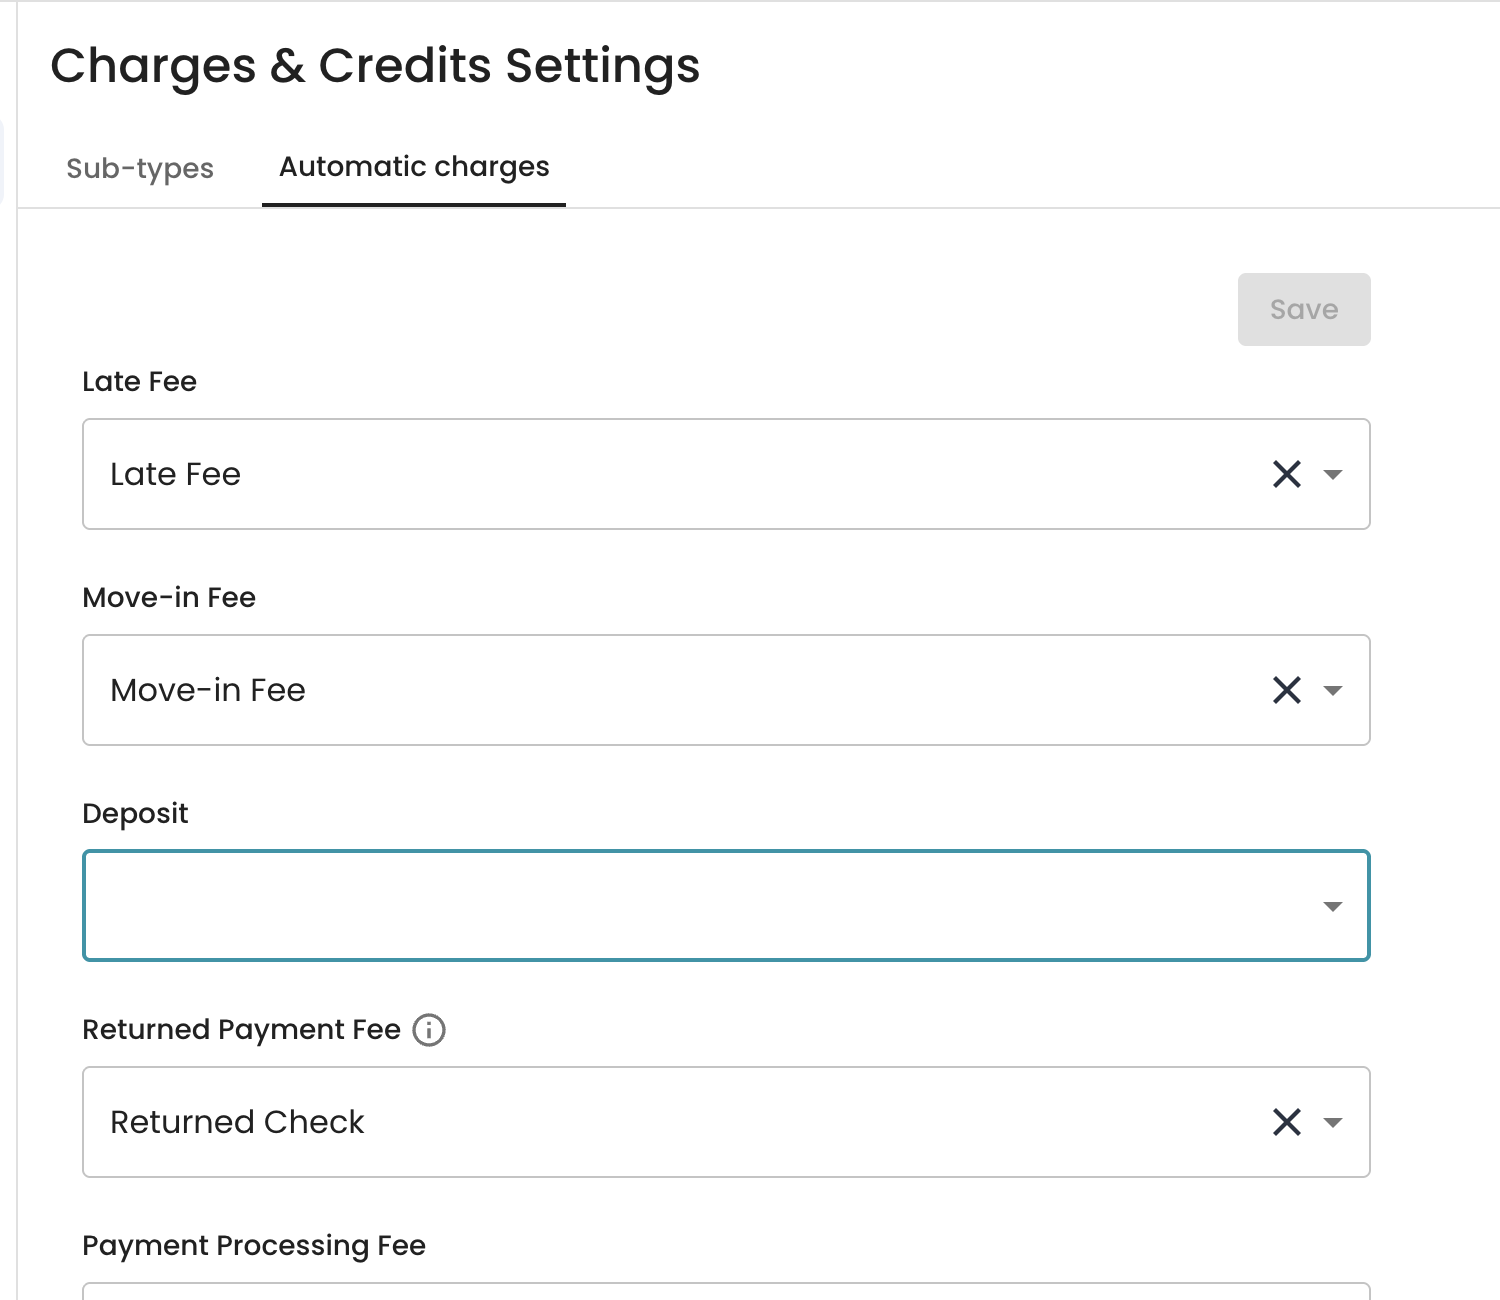Click the Late Fee label above the field

[139, 381]
